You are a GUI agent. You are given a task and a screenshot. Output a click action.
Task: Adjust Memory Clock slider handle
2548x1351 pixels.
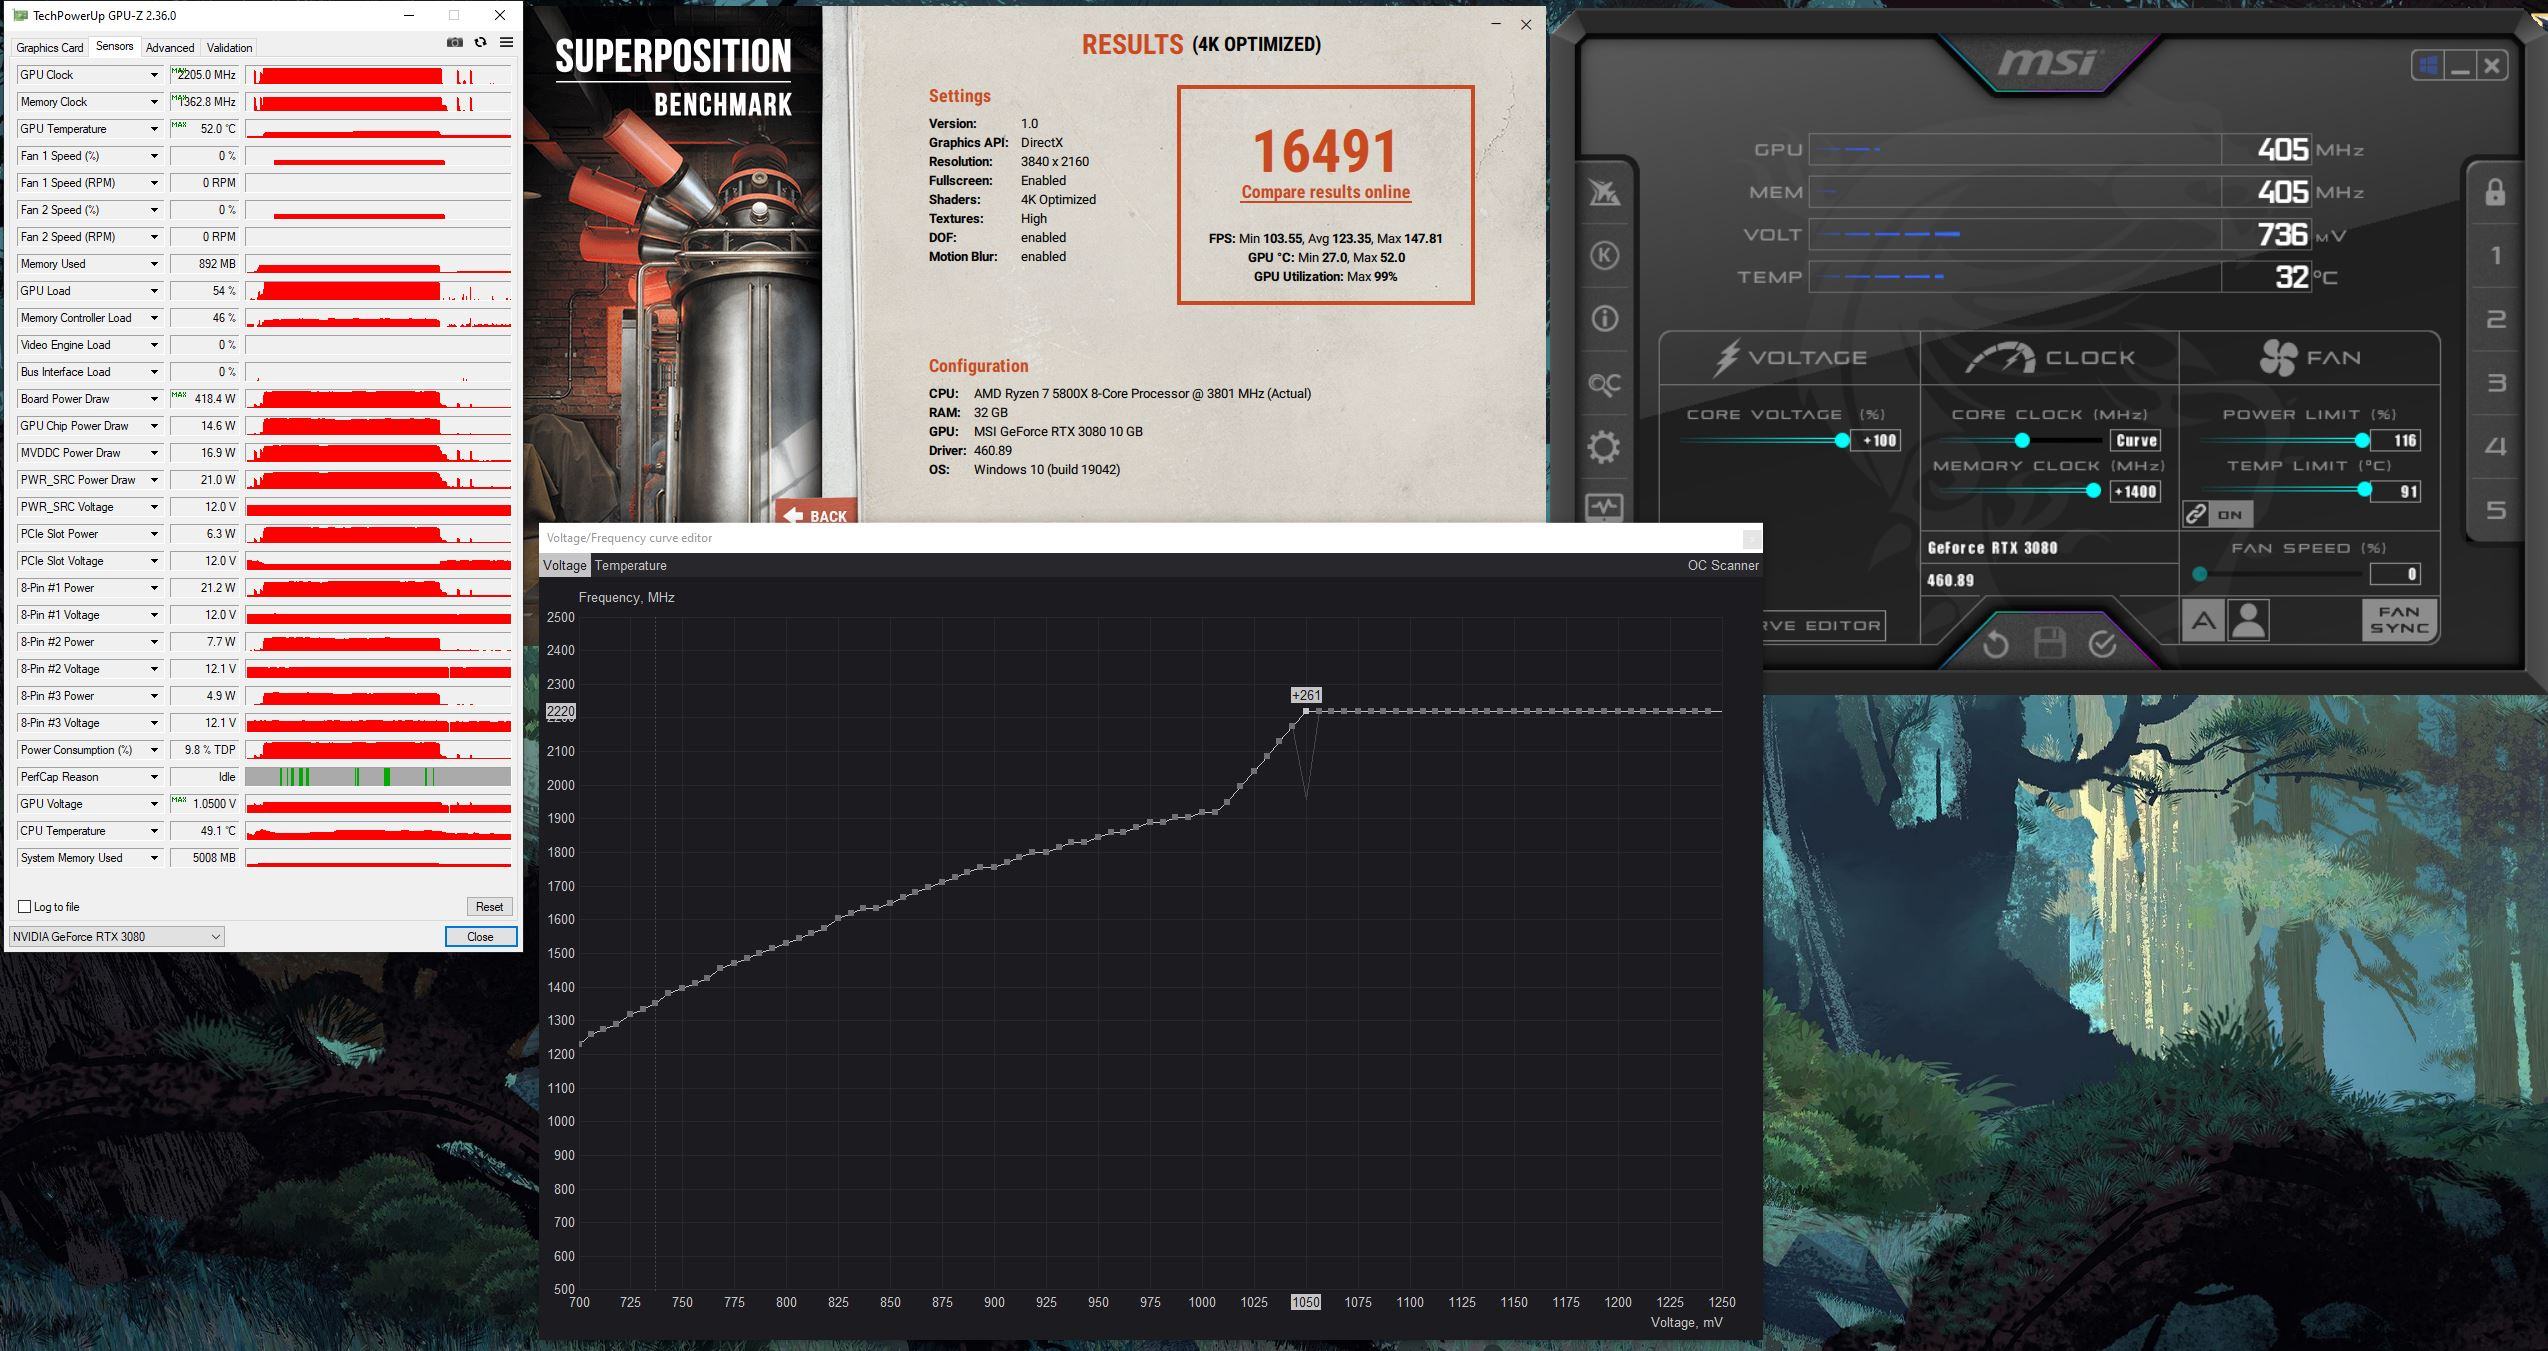click(x=2093, y=491)
